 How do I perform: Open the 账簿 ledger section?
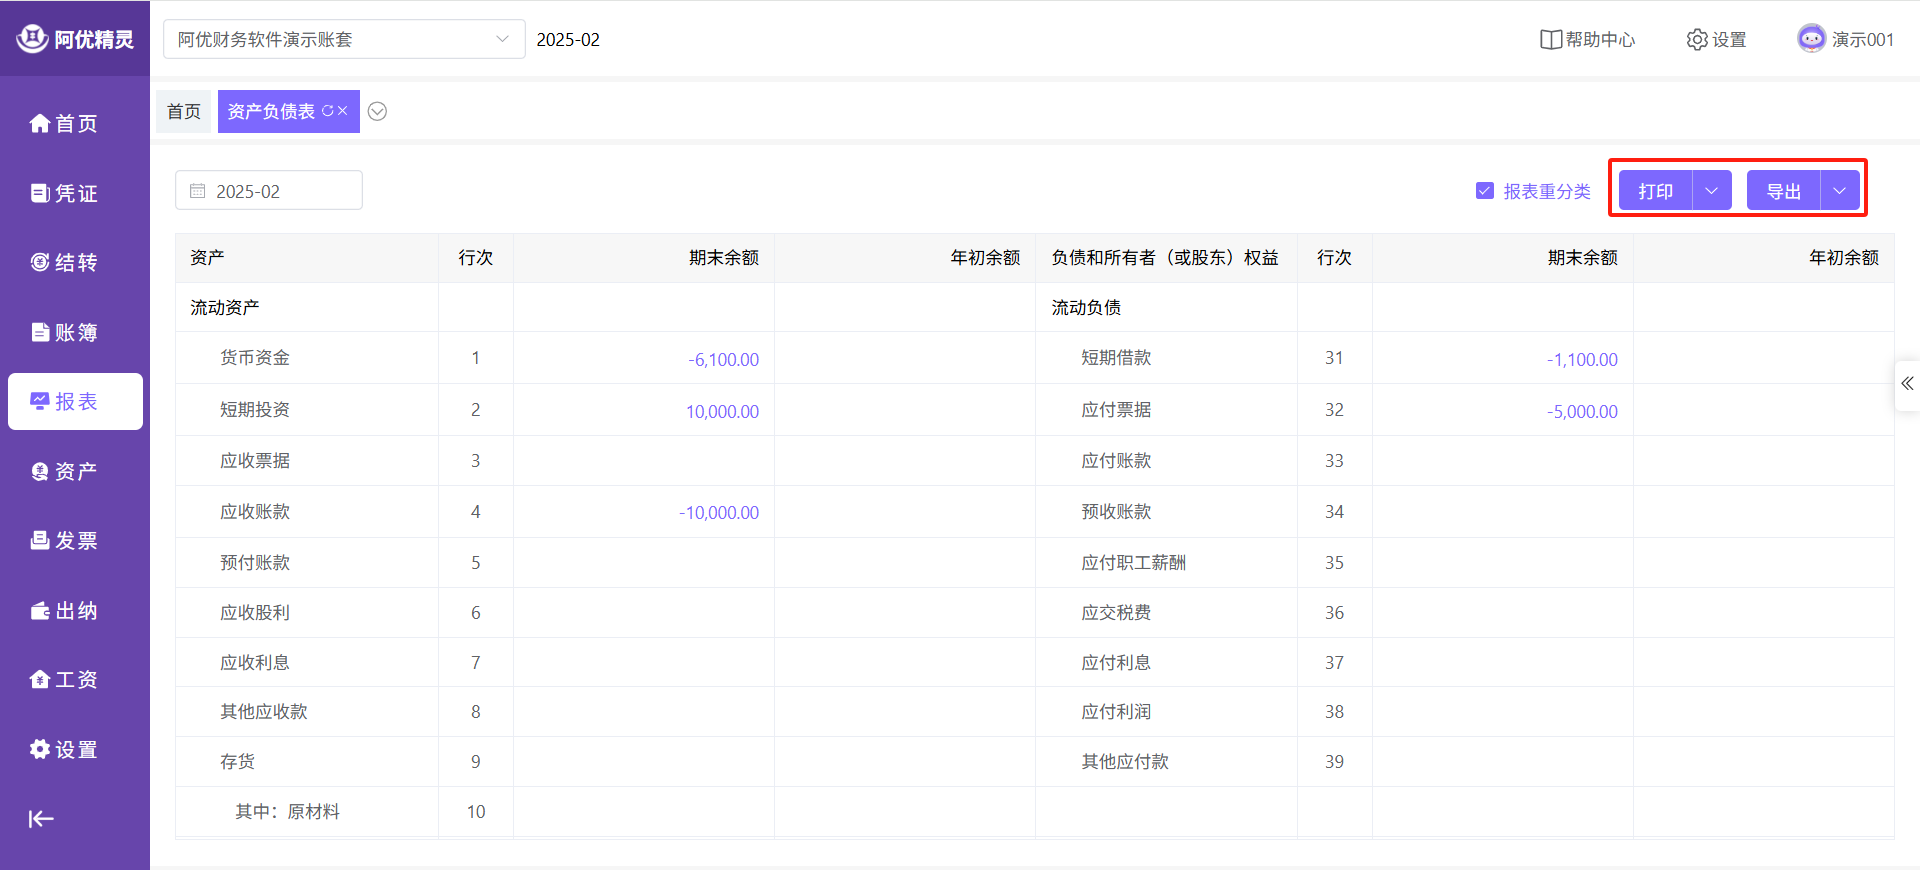[65, 332]
